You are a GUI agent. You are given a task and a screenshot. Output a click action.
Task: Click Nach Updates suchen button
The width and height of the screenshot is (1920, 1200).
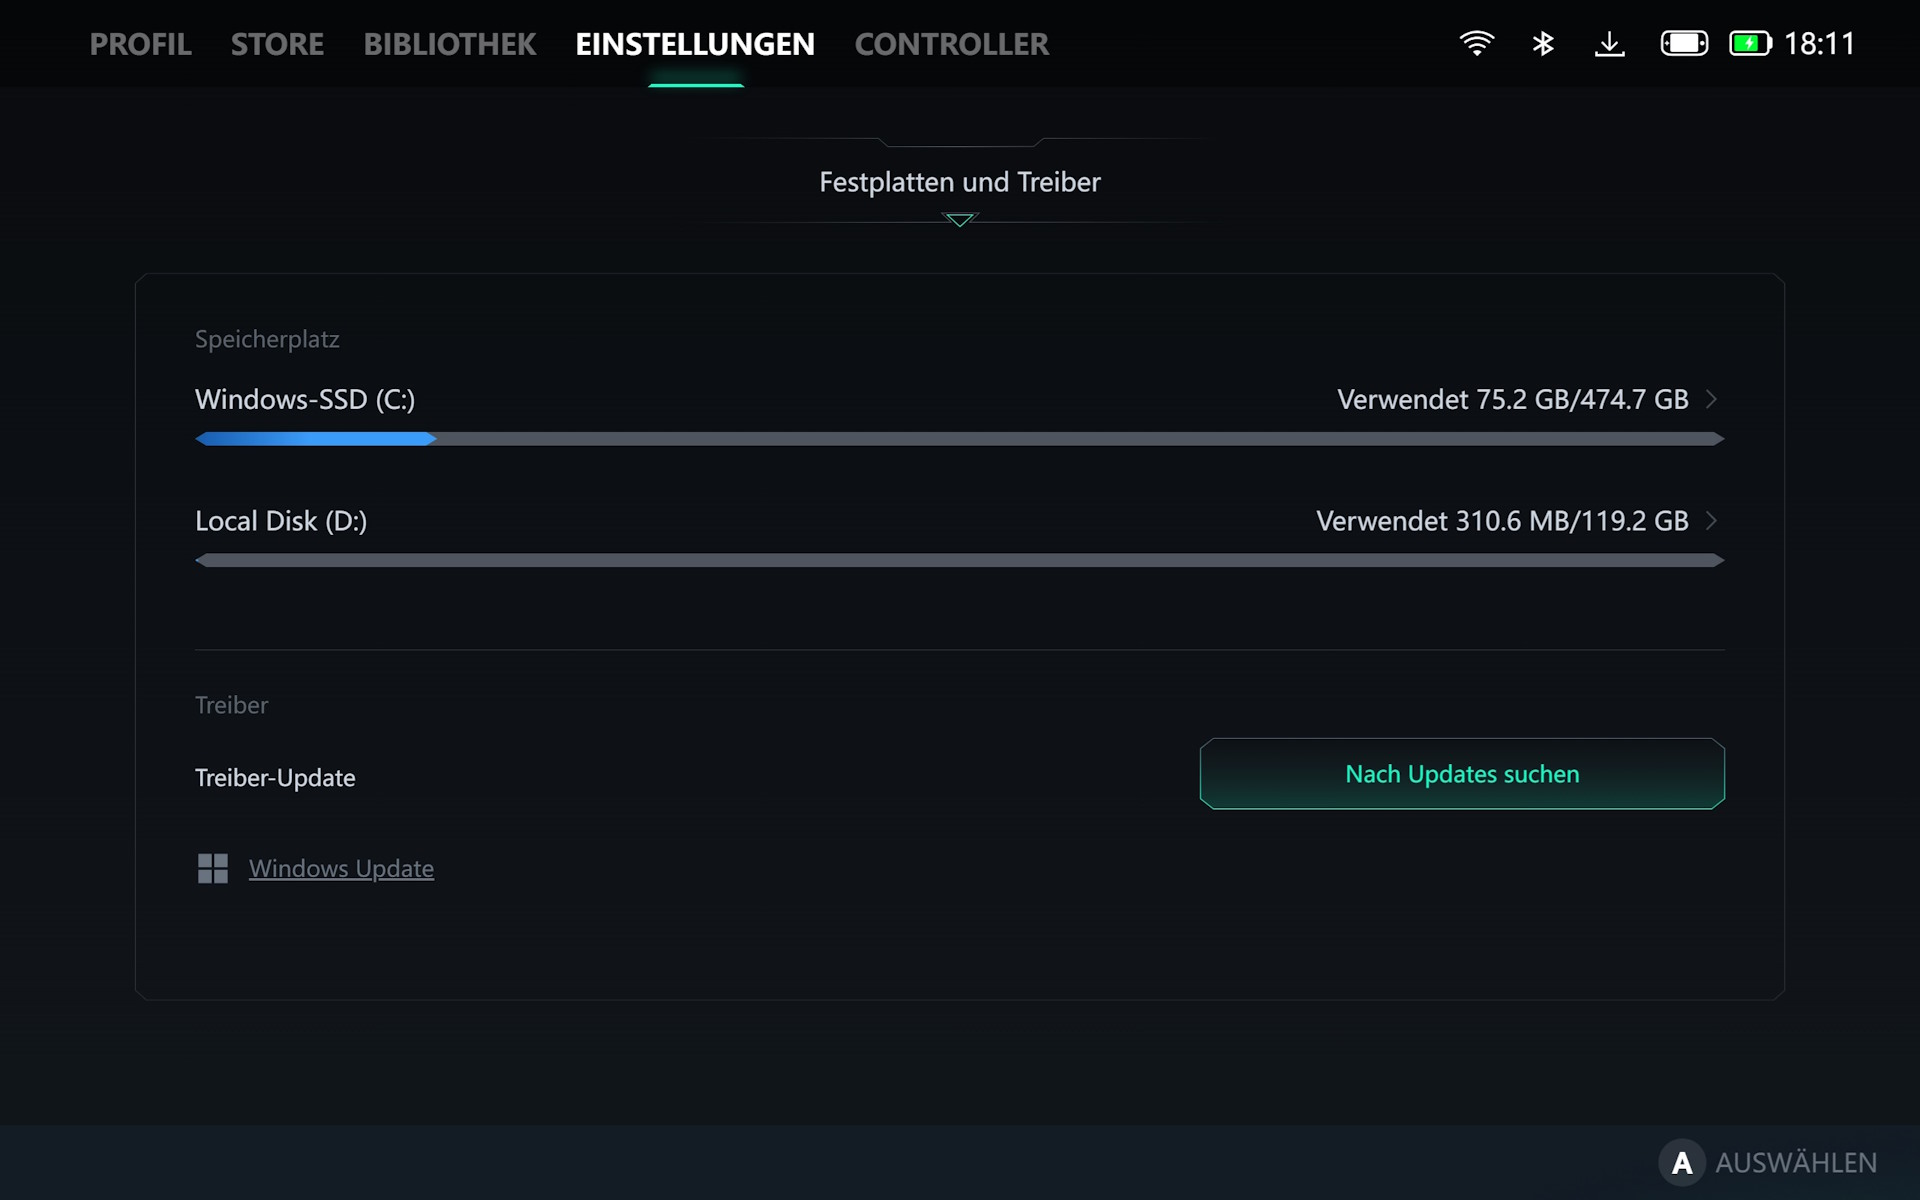[1462, 774]
